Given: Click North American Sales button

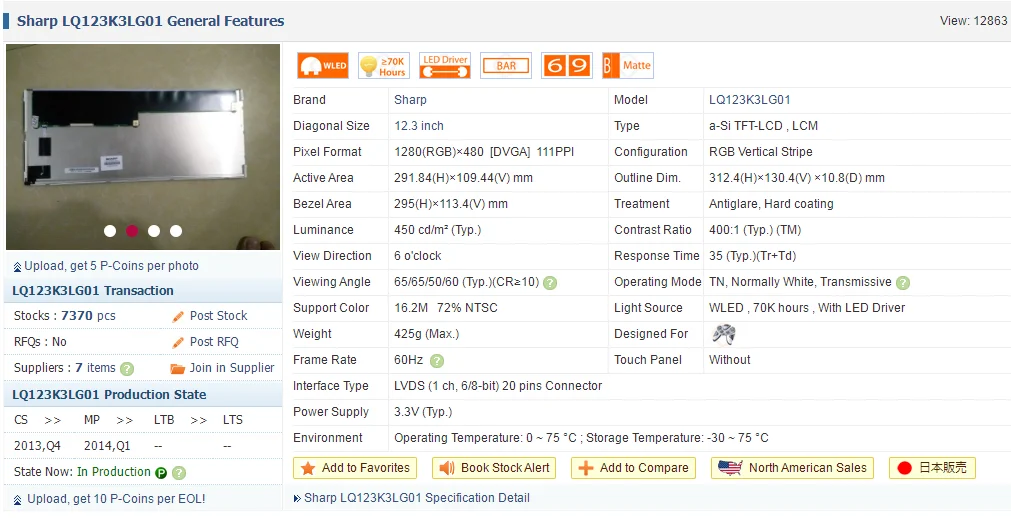Looking at the screenshot, I should [x=792, y=468].
